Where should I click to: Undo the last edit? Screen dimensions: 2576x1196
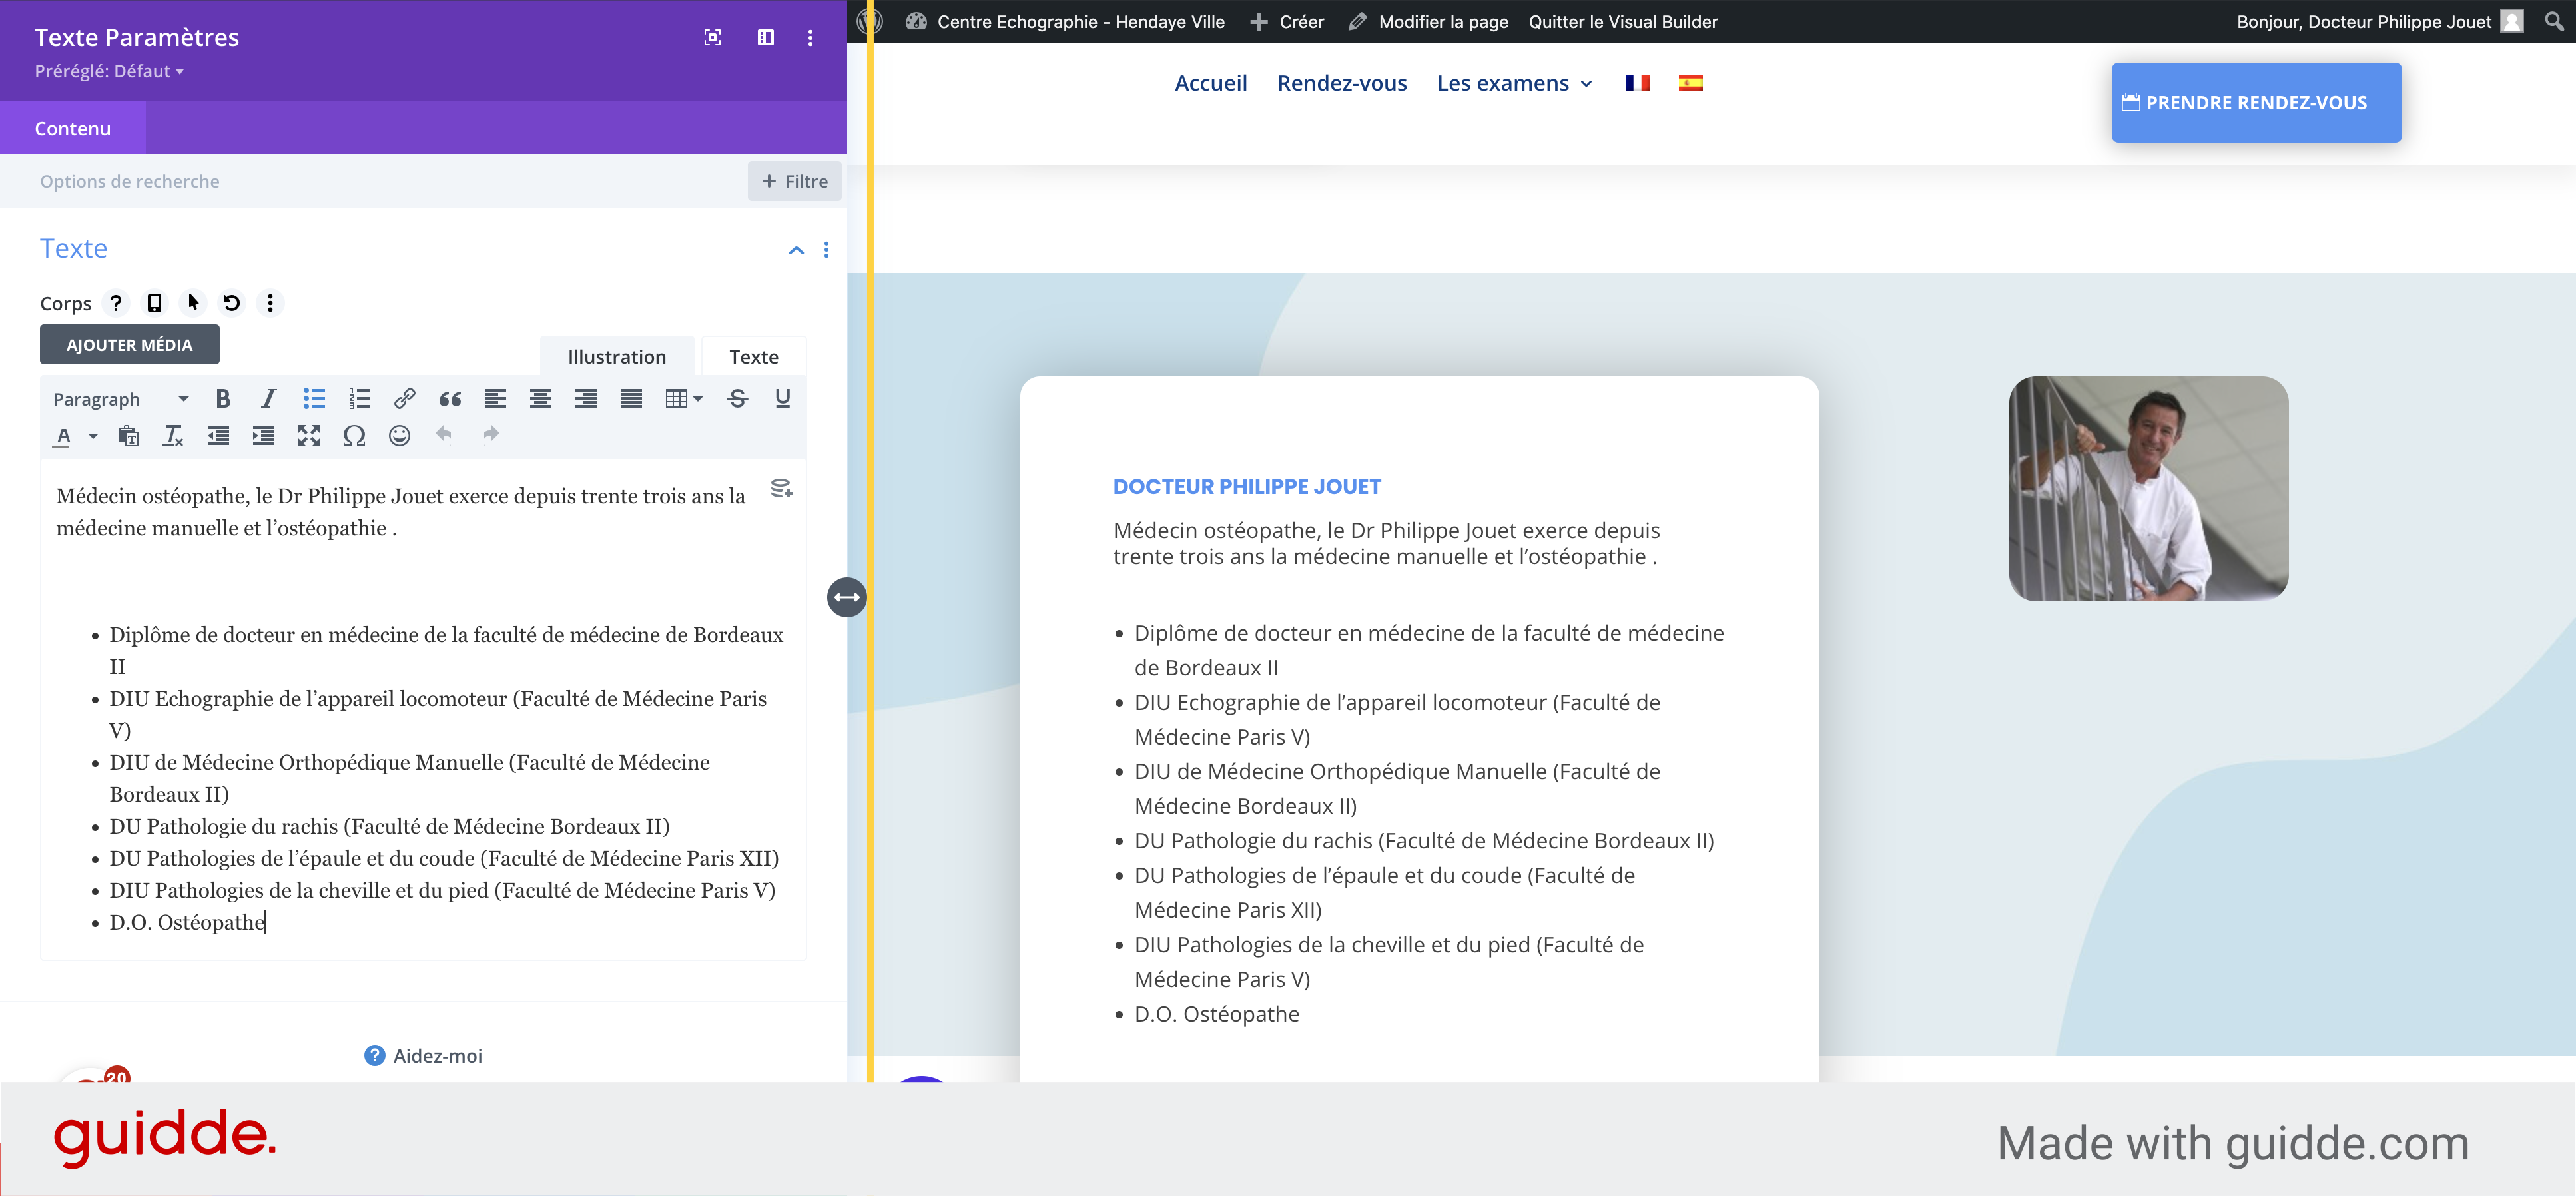444,434
